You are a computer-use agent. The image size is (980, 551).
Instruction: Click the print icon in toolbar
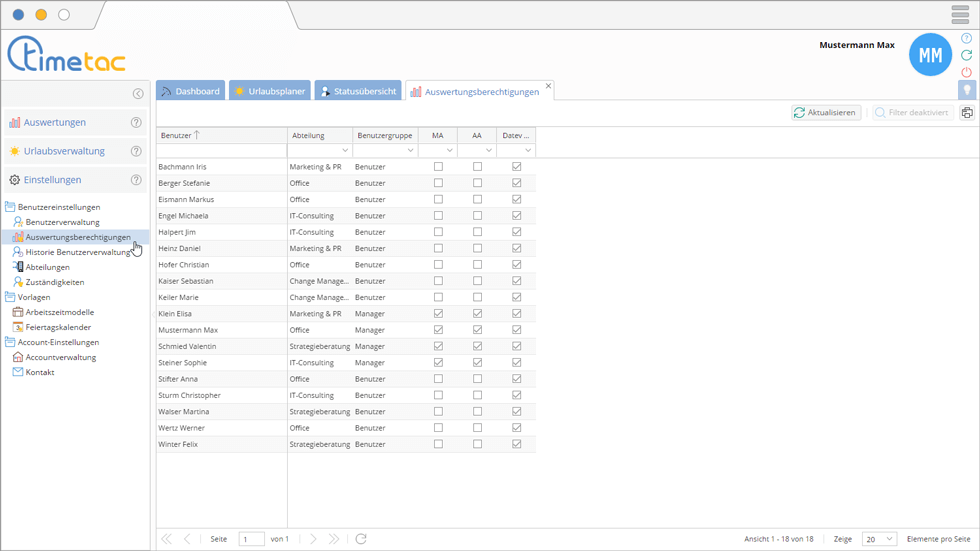click(x=966, y=113)
